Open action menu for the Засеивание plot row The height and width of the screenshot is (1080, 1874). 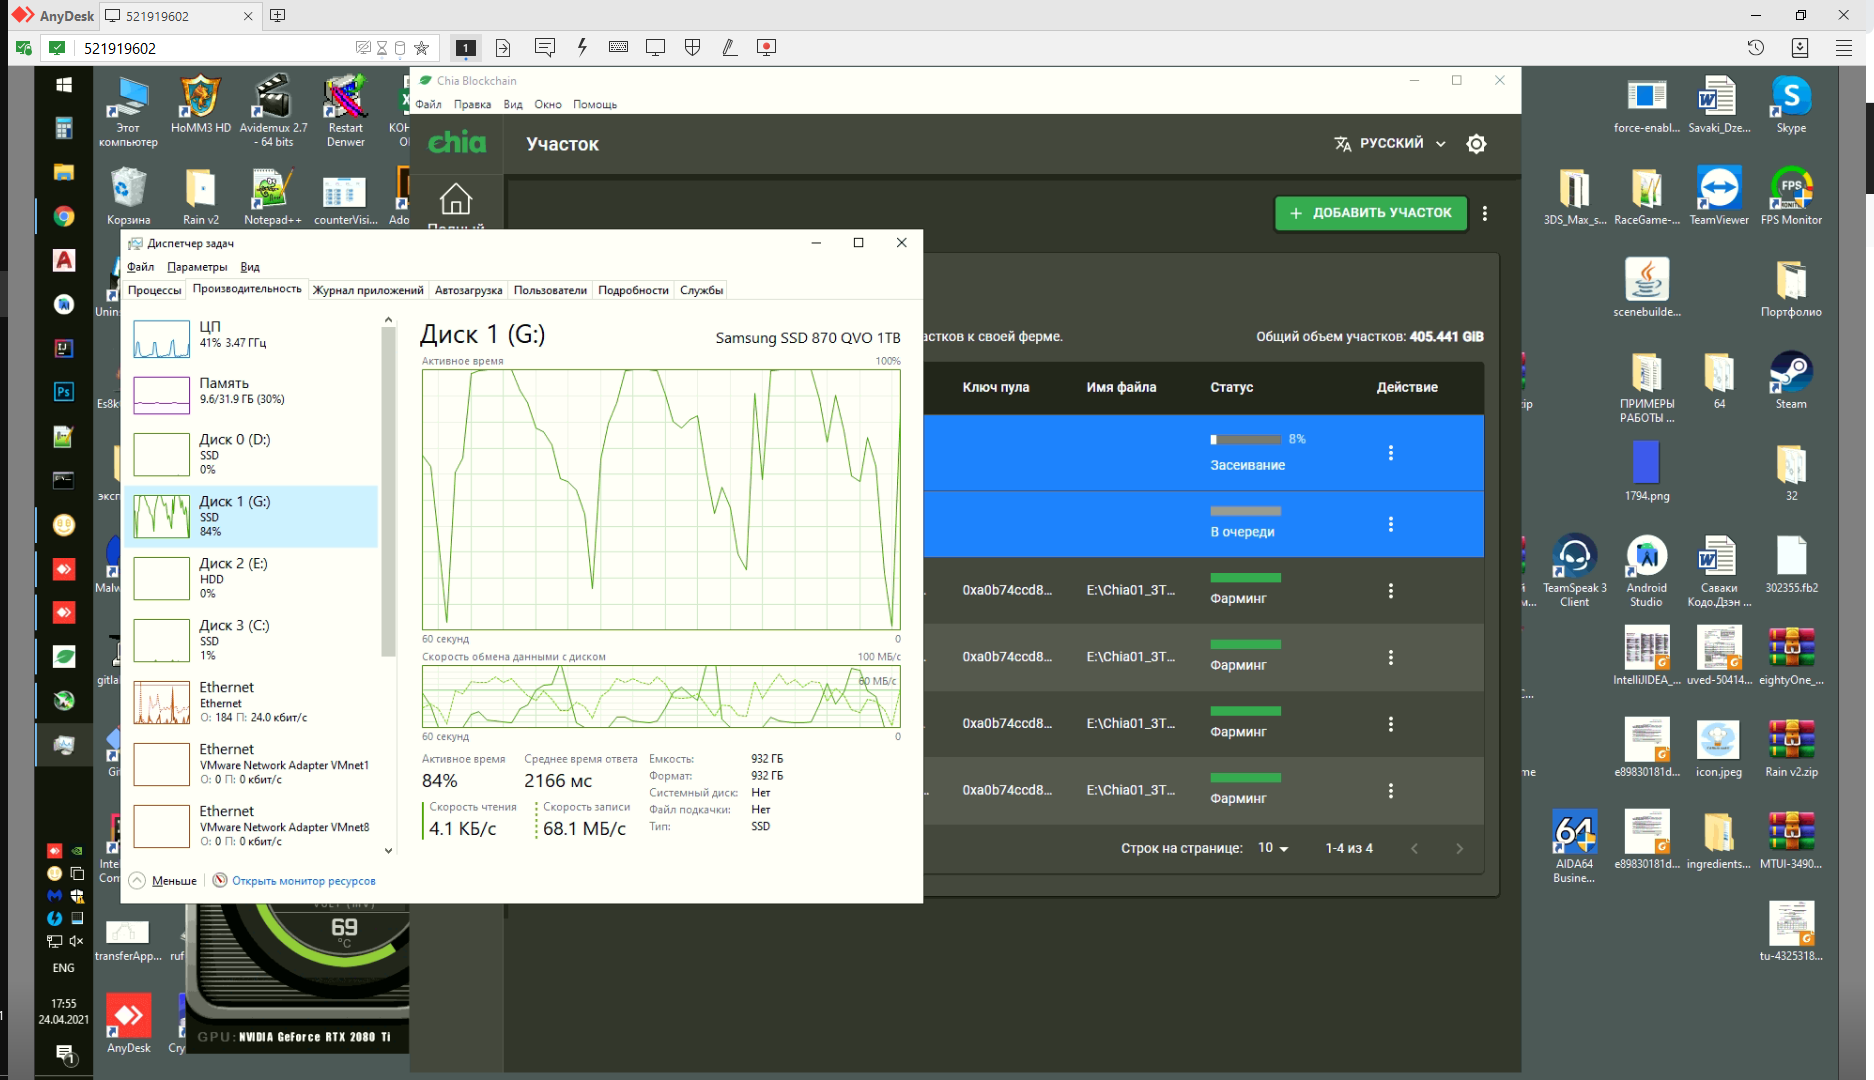(x=1390, y=453)
